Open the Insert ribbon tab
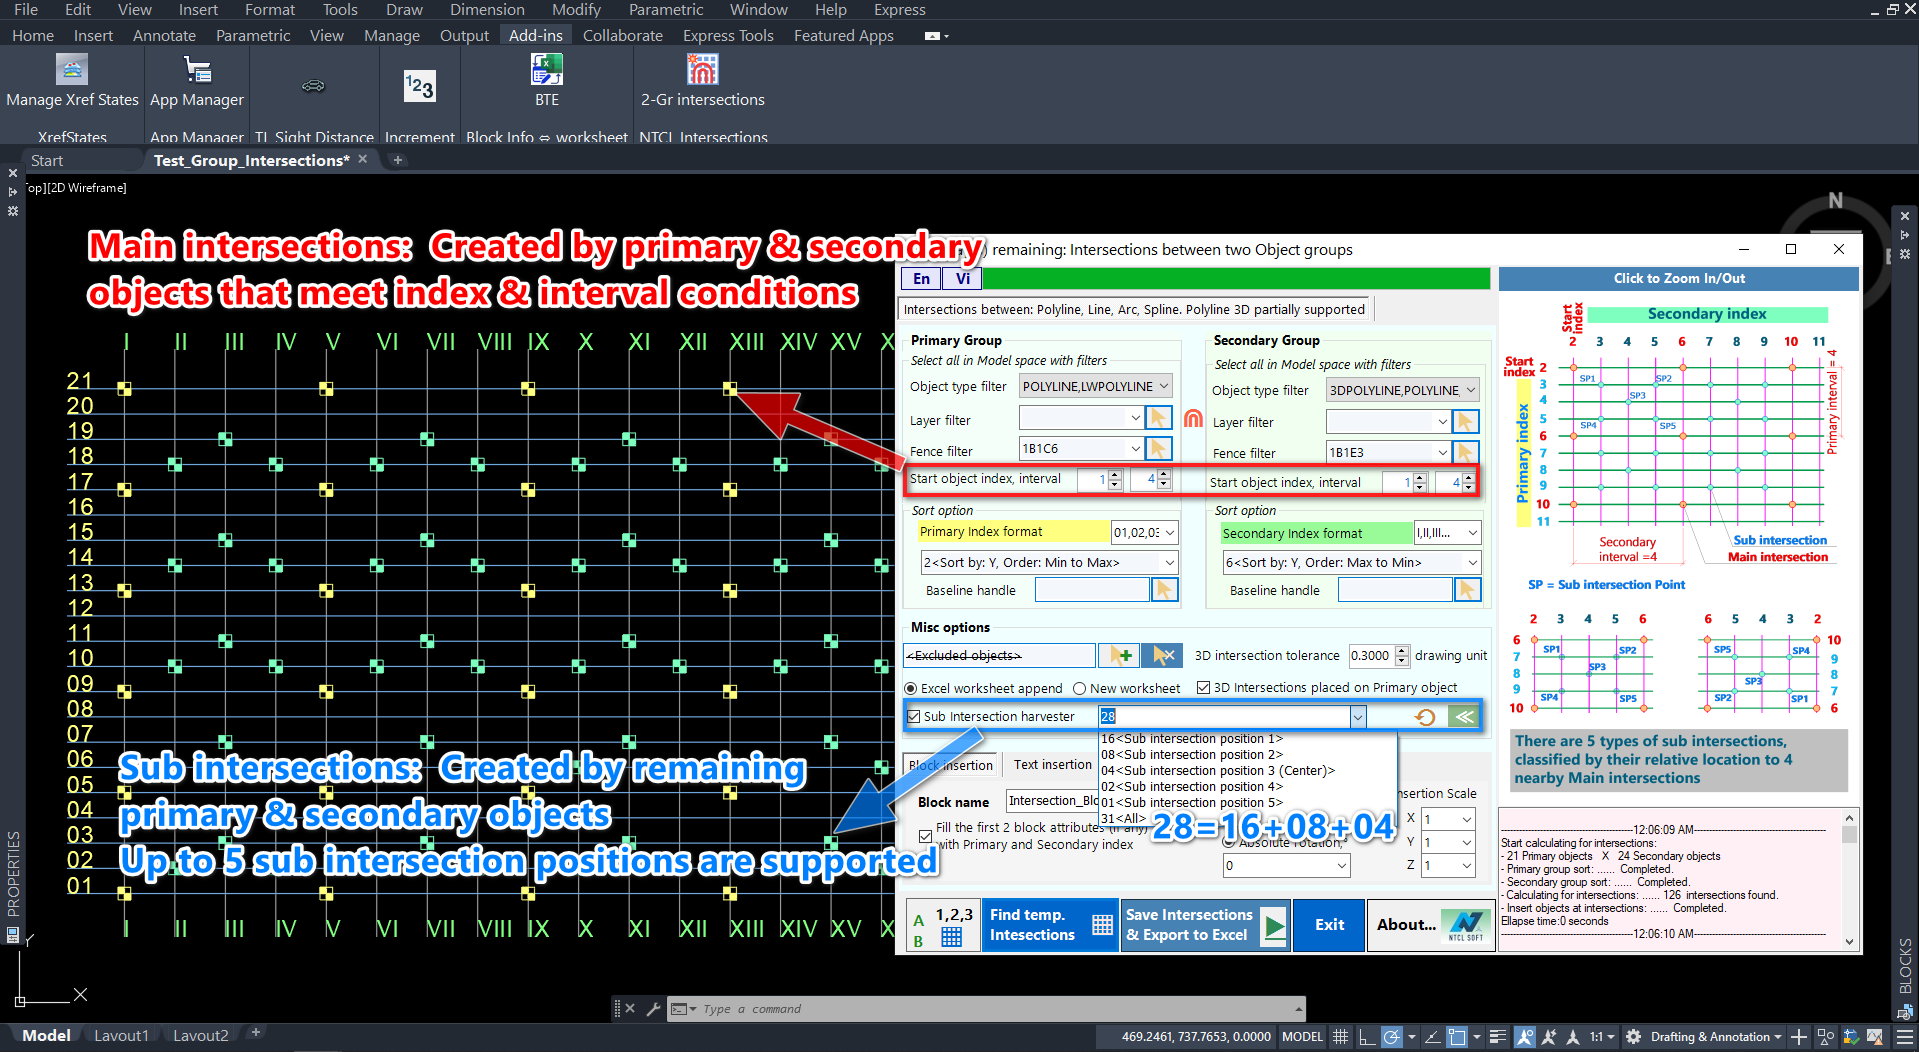Image resolution: width=1919 pixels, height=1052 pixels. (x=93, y=35)
